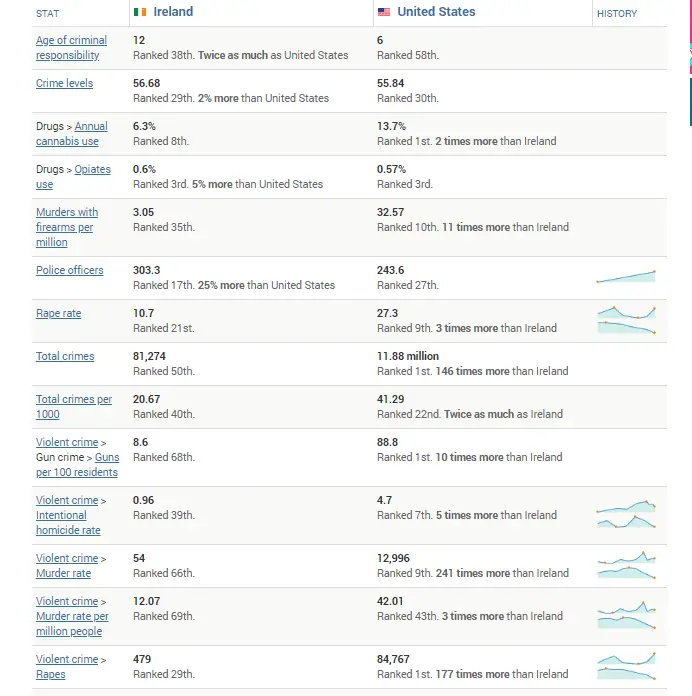This screenshot has width=692, height=696.
Task: Open Murder rate per million history chart
Action: pyautogui.click(x=626, y=615)
